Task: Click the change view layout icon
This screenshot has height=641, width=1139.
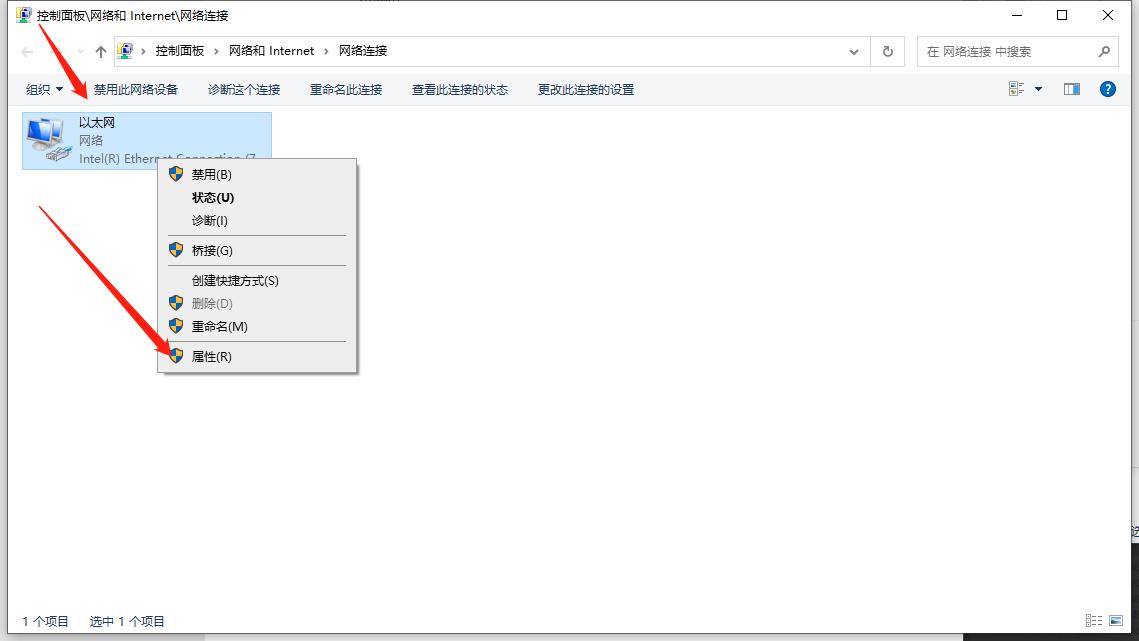Action: pyautogui.click(x=1016, y=89)
